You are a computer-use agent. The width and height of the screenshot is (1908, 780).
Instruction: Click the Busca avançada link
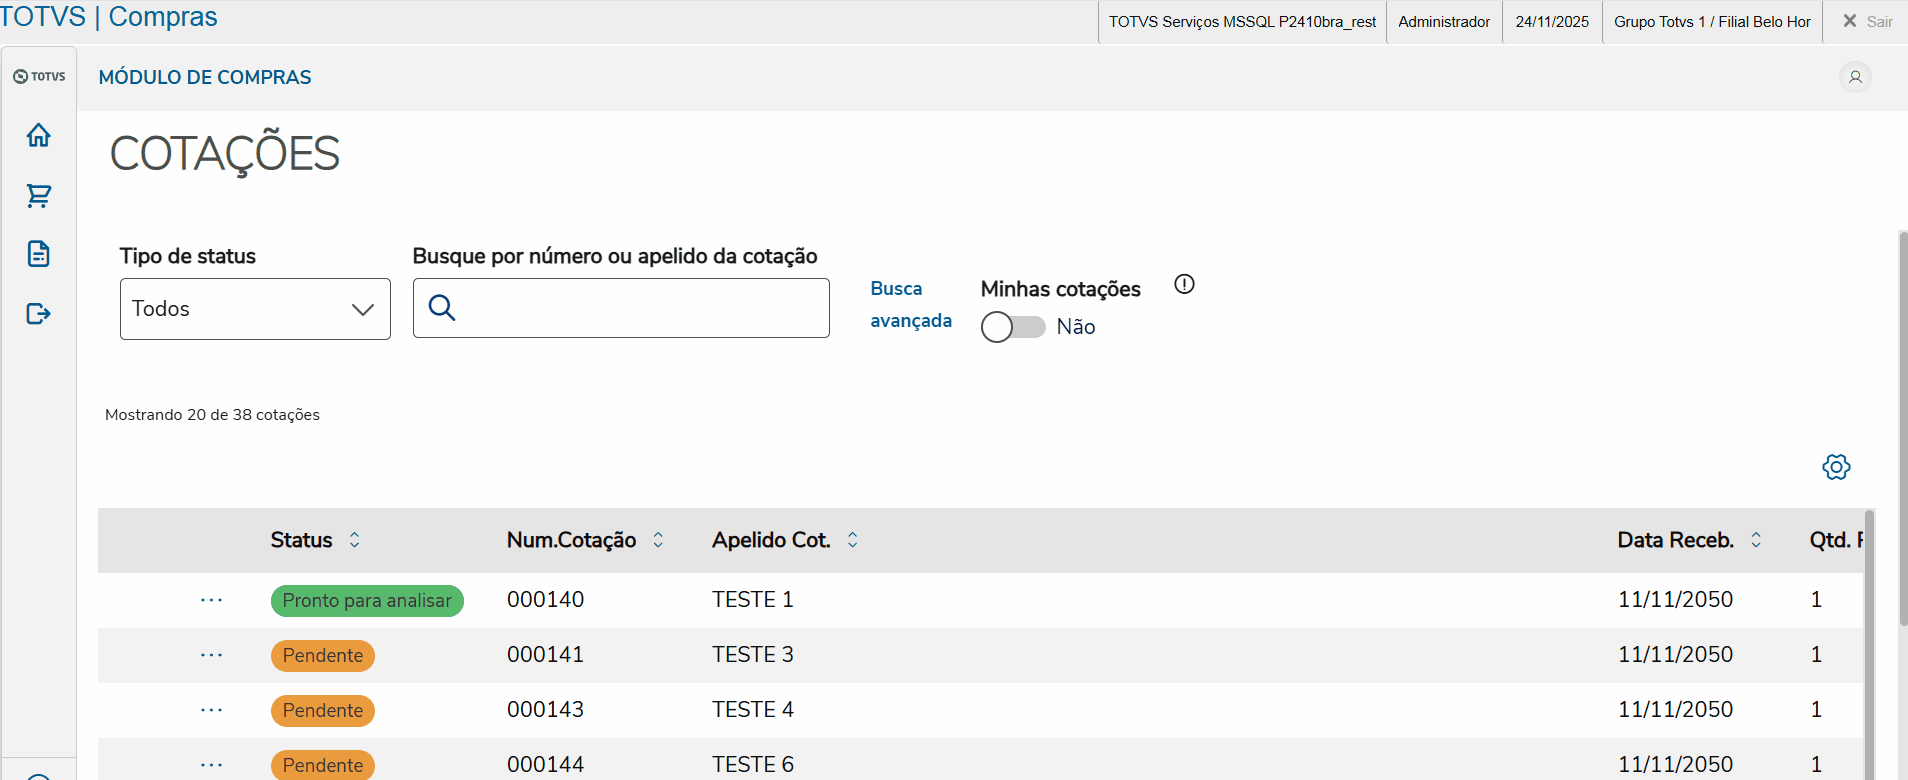tap(910, 304)
